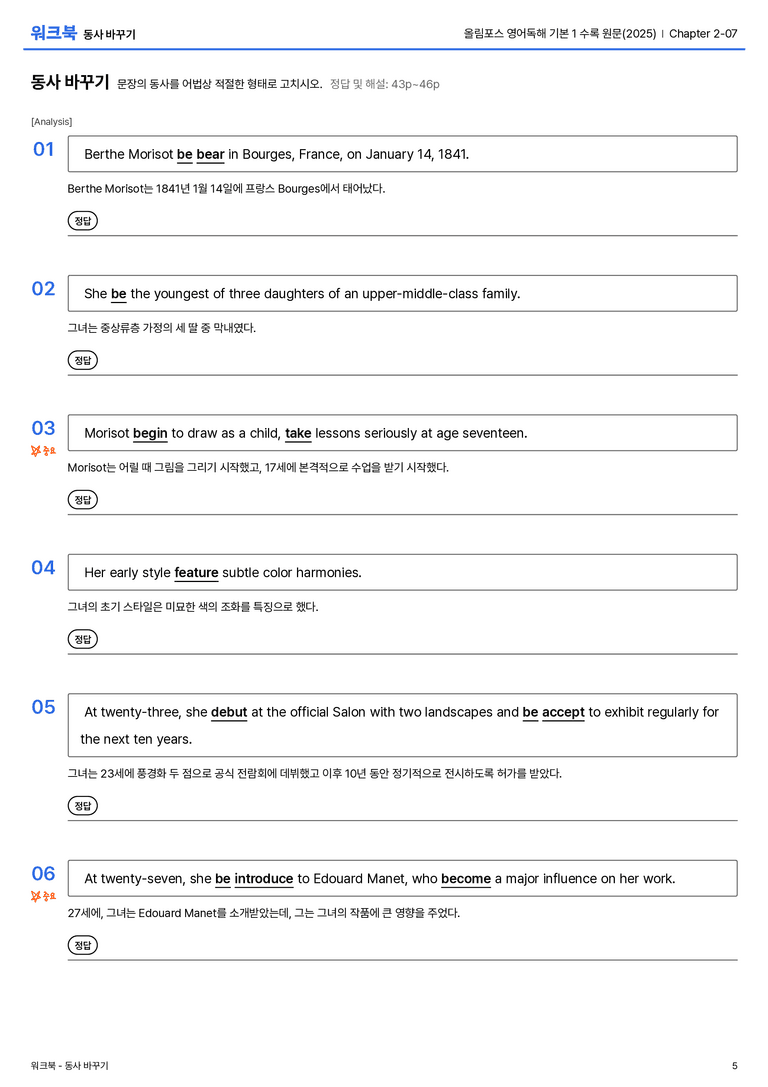This screenshot has height=1087, width=768.
Task: Click the 정답 badge under question 01
Action: coord(82,221)
